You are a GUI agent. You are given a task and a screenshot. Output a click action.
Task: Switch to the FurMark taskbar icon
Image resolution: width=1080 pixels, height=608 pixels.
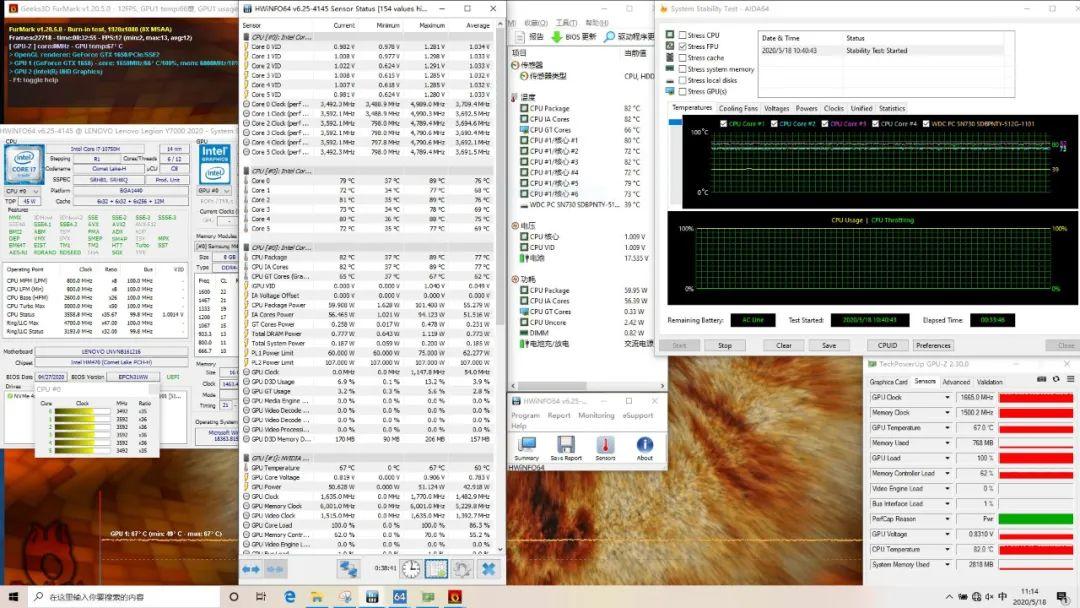pos(455,596)
